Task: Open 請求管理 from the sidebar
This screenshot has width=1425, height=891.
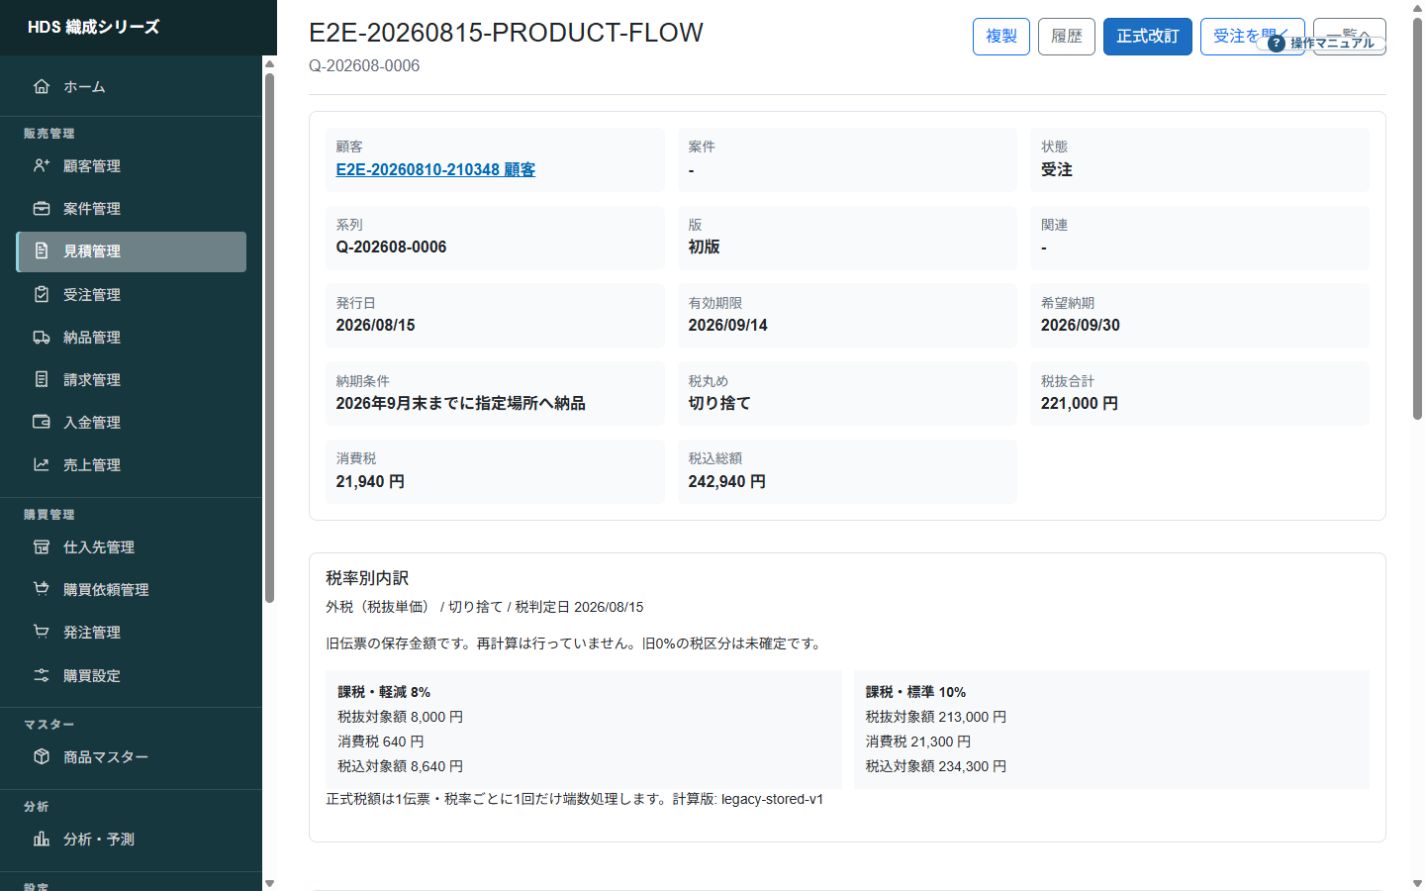Action: click(131, 380)
